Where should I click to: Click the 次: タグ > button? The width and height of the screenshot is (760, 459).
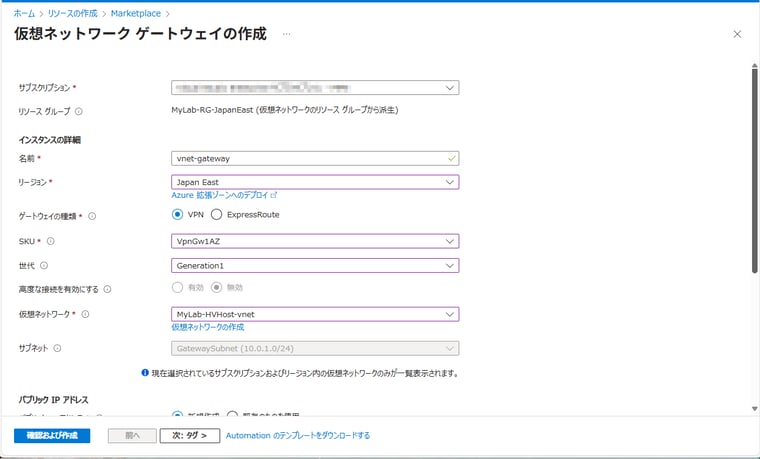point(190,435)
